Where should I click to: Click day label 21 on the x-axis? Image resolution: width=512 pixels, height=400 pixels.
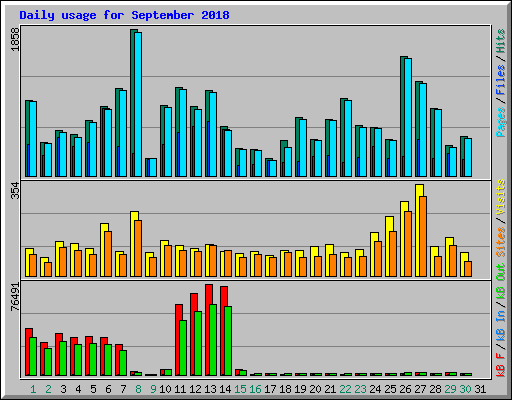coord(330,389)
